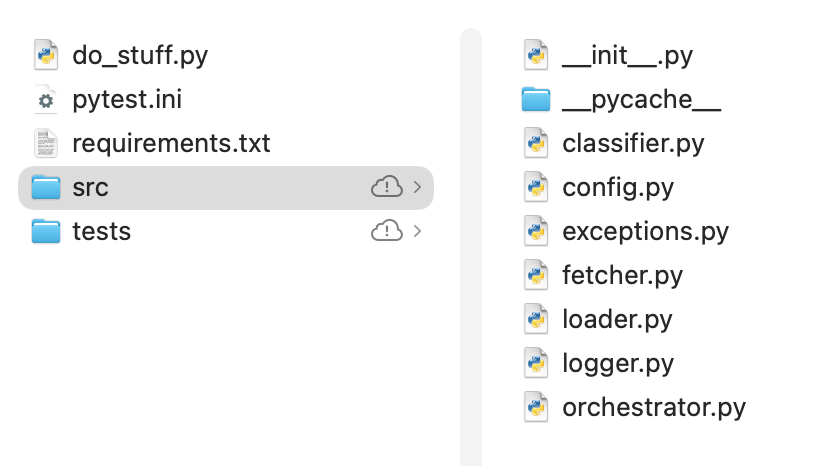Select the logger.py file name
This screenshot has width=834, height=466.
(618, 363)
